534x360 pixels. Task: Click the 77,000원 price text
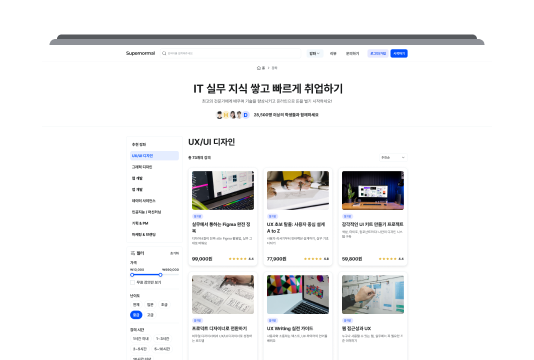point(277,259)
